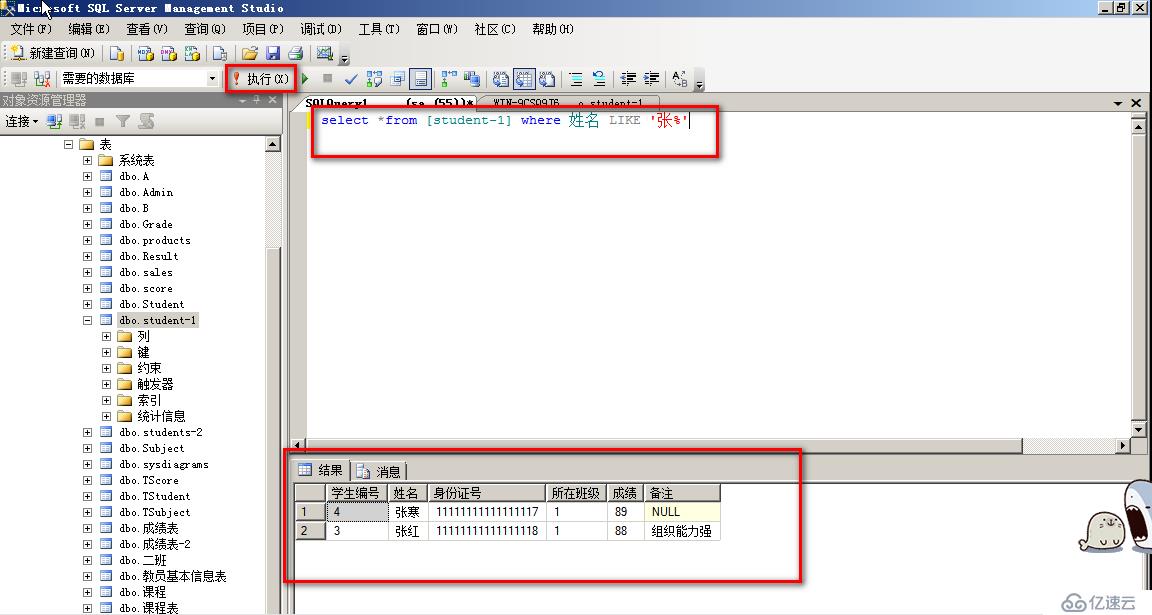Select the dbo.products table
1152x615 pixels.
155,240
